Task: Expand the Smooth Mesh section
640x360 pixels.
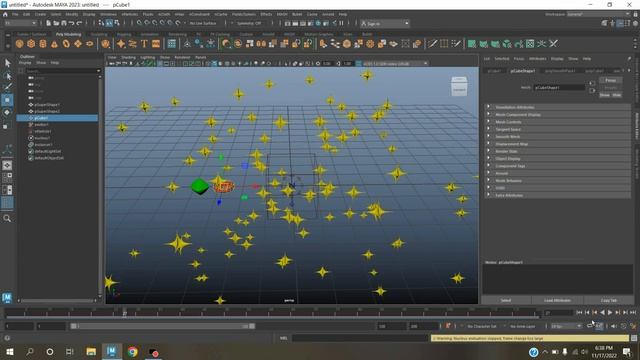Action: tap(558, 137)
